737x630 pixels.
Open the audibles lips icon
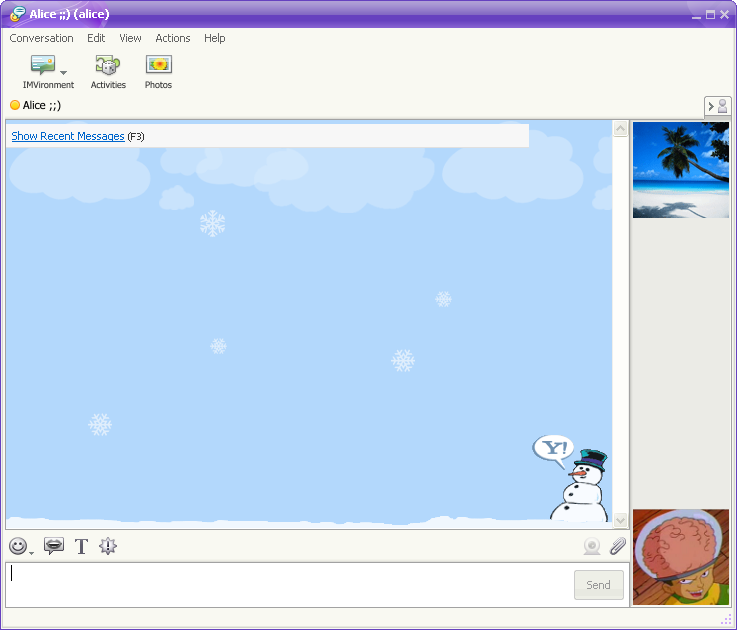tap(54, 545)
